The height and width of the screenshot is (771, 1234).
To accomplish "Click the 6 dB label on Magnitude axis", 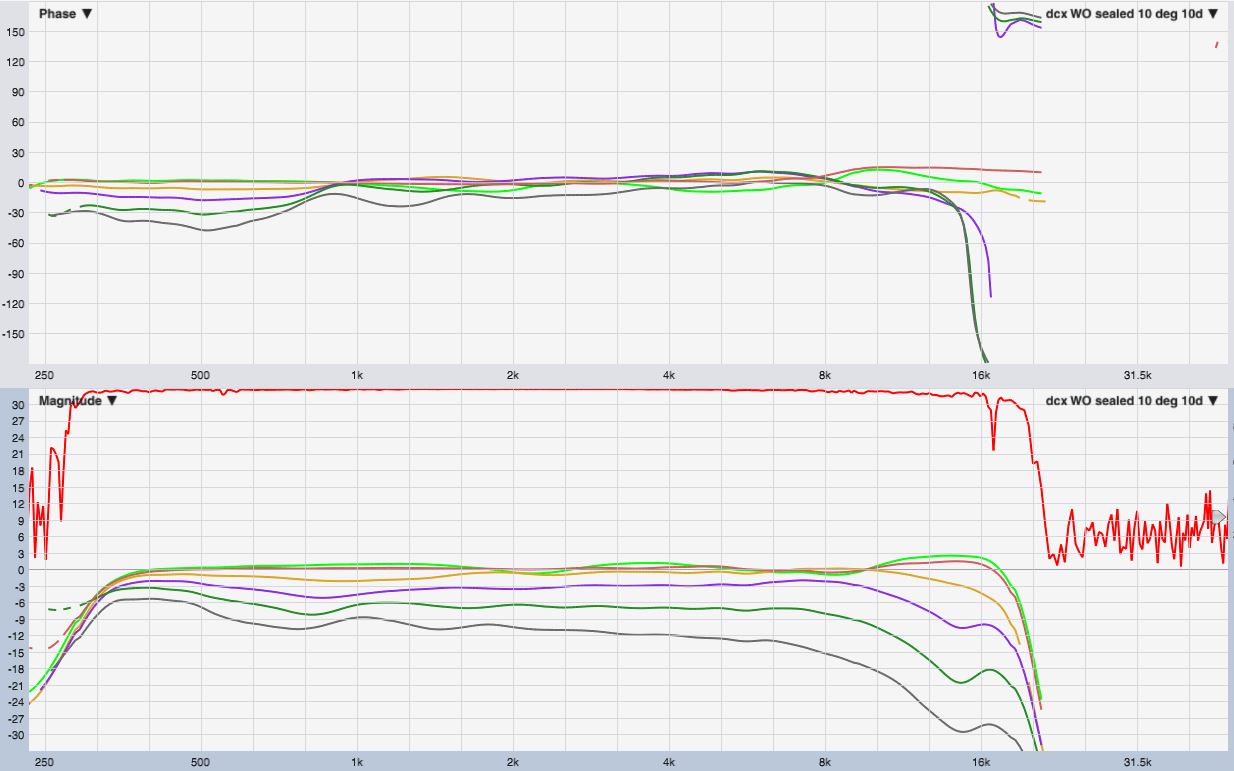I will (x=20, y=537).
